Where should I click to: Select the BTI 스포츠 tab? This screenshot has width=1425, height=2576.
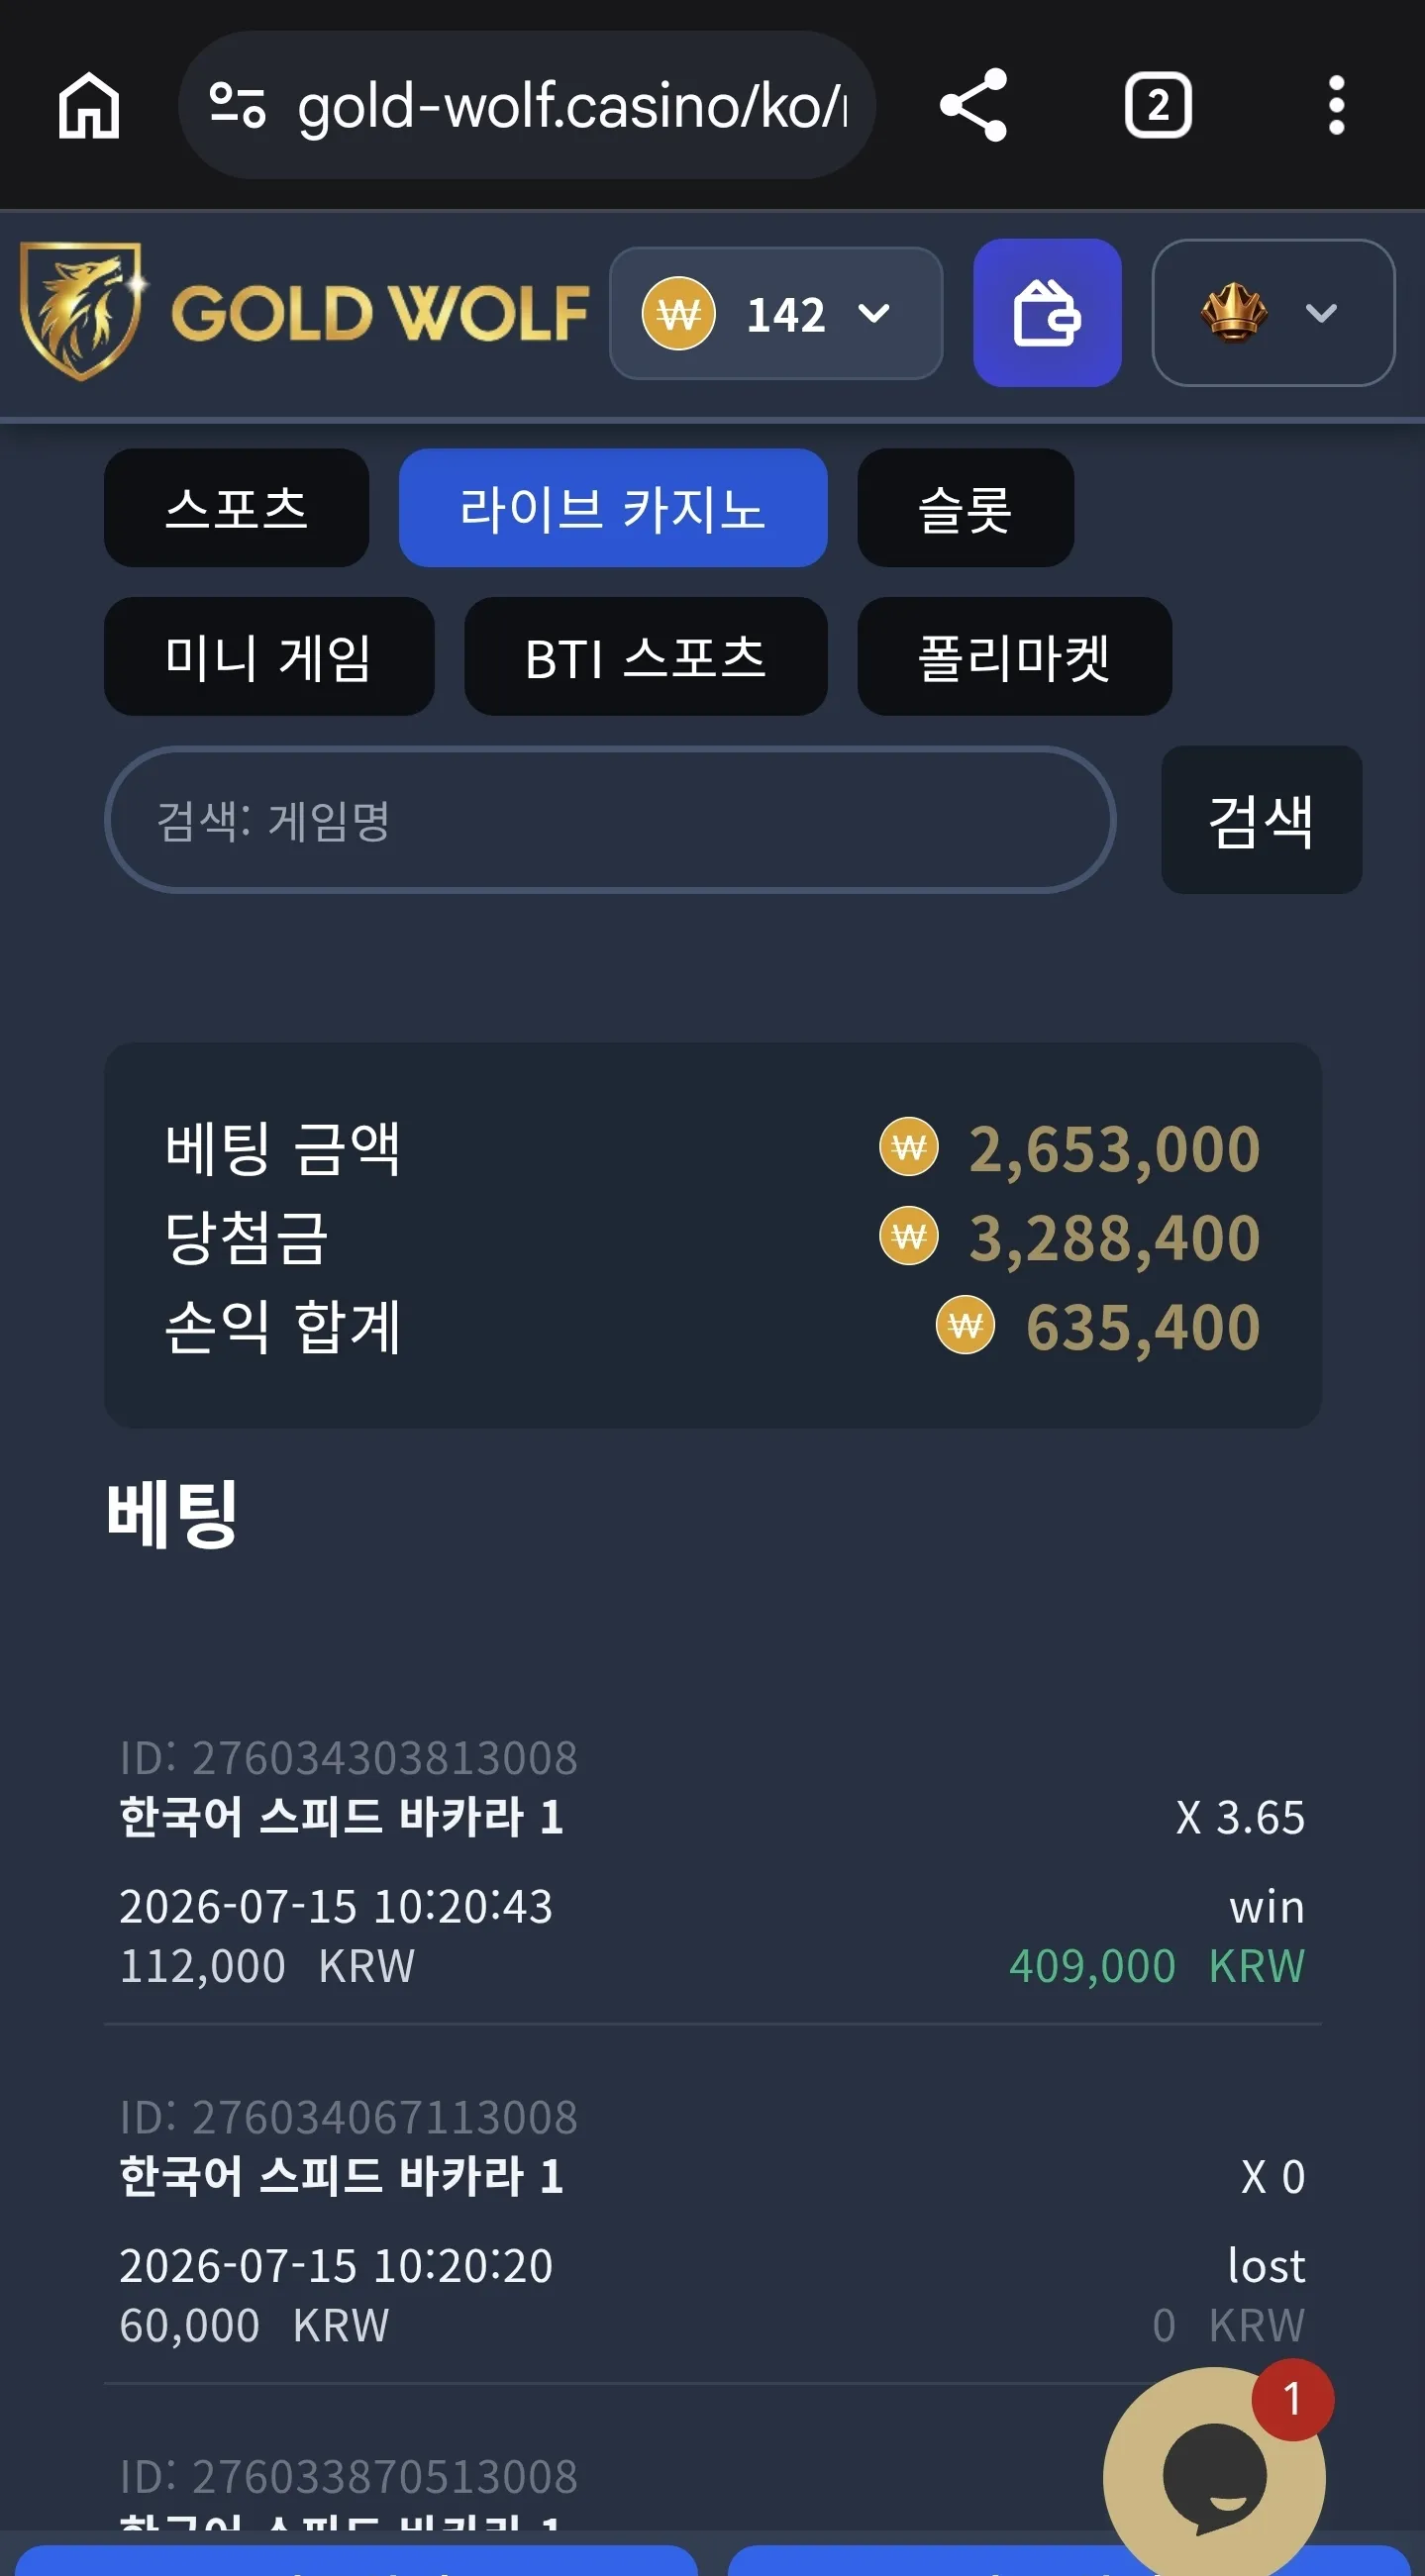click(645, 657)
